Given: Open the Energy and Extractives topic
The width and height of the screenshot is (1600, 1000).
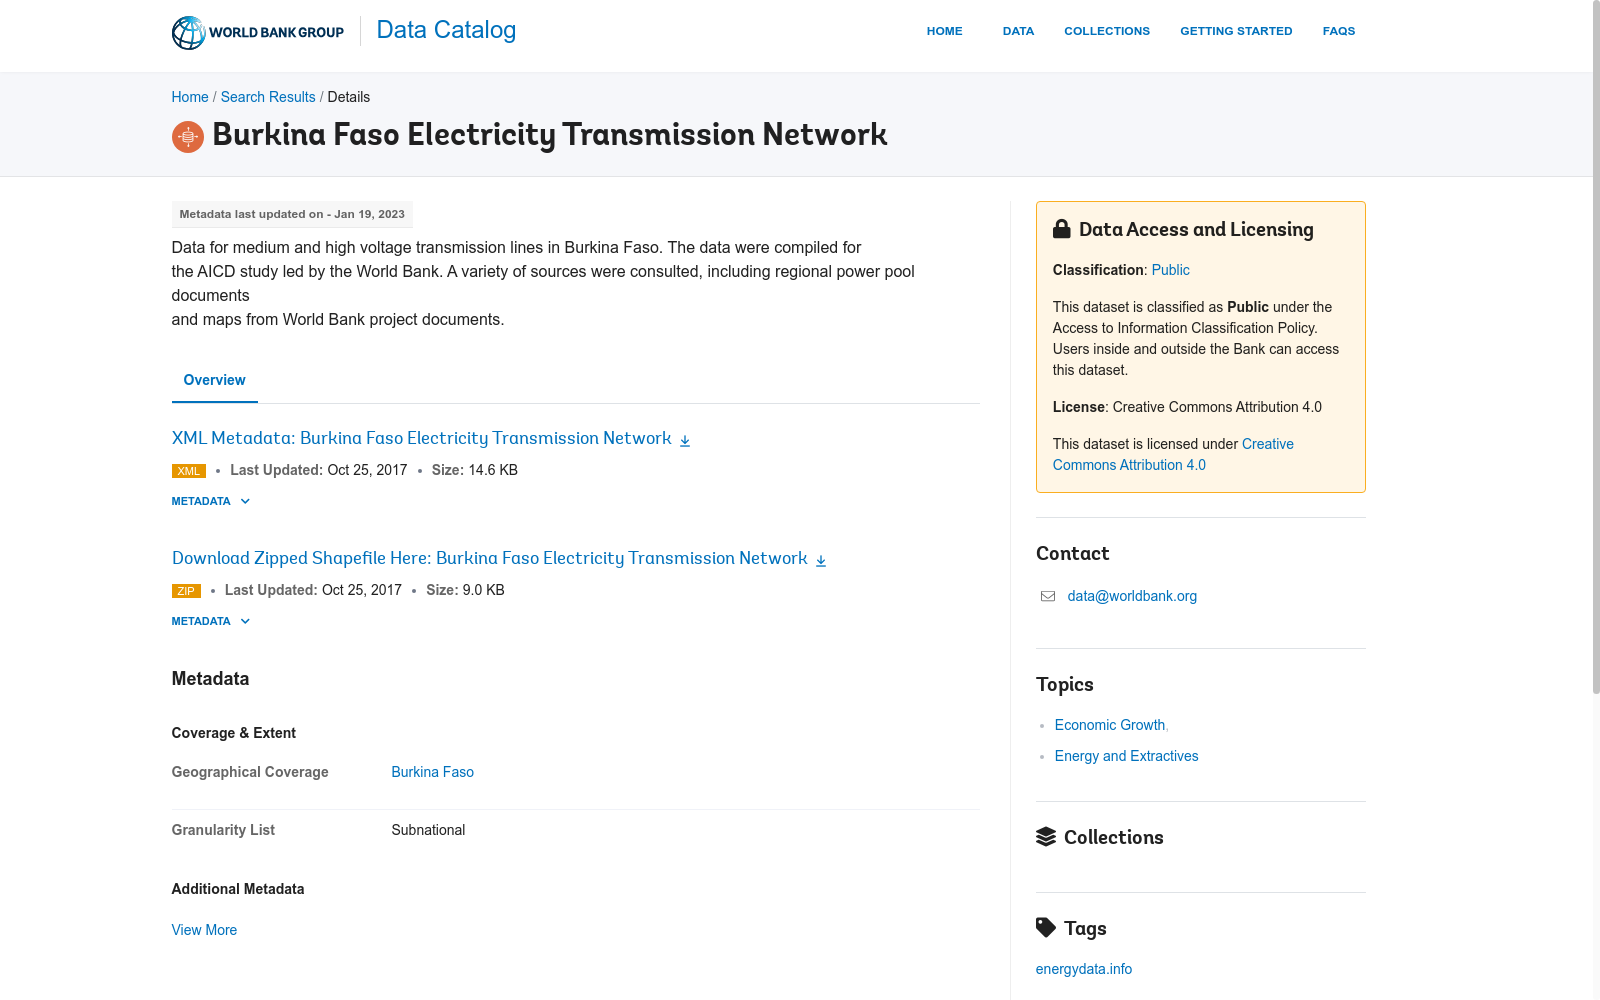Looking at the screenshot, I should (1127, 756).
